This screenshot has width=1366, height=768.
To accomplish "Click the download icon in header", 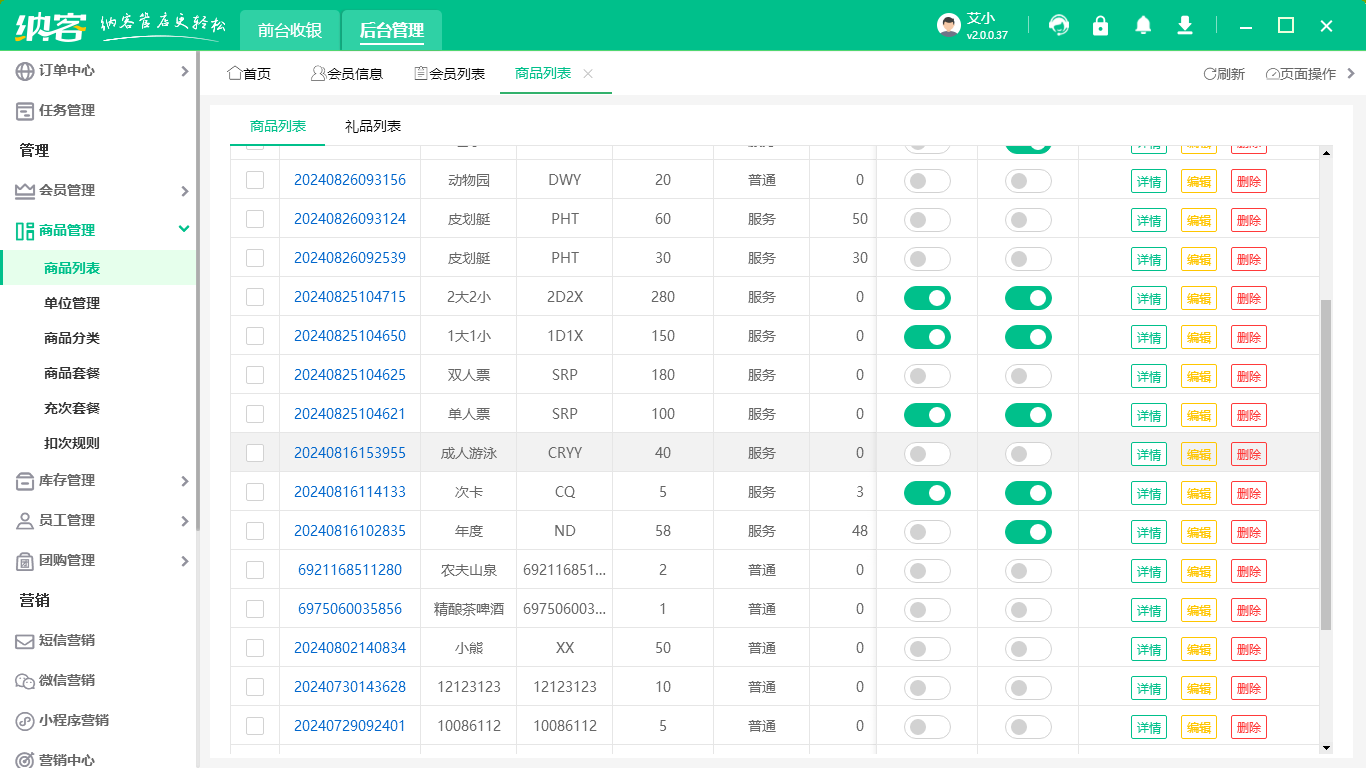I will point(1185,26).
